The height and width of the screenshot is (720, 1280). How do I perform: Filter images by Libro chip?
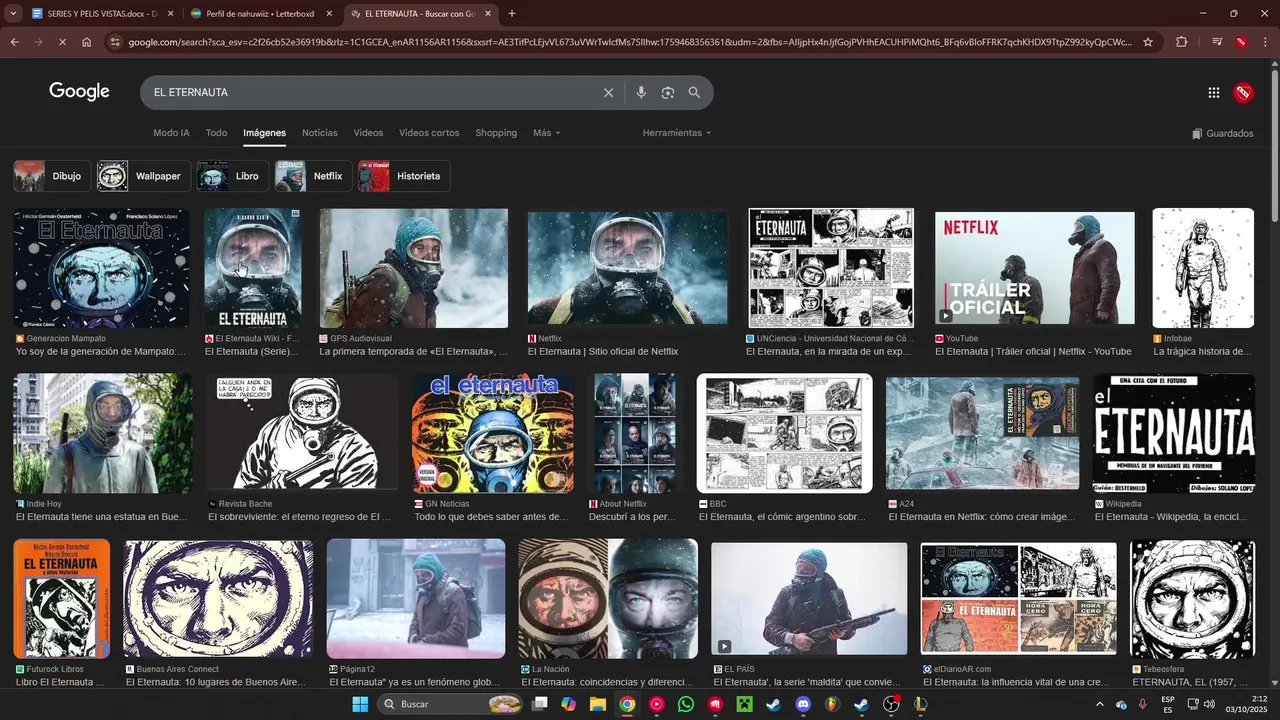232,176
